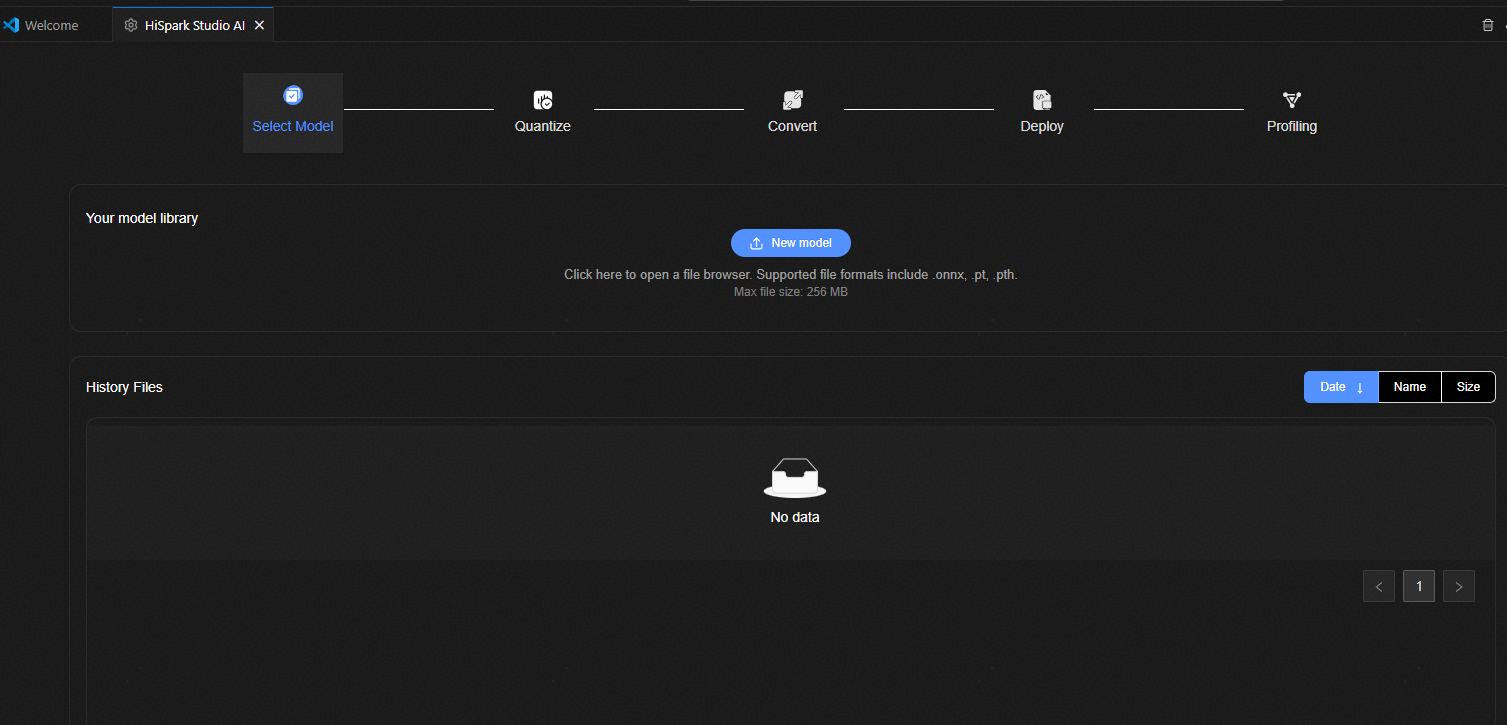
Task: Click the Profiling step icon
Action: click(x=1292, y=100)
